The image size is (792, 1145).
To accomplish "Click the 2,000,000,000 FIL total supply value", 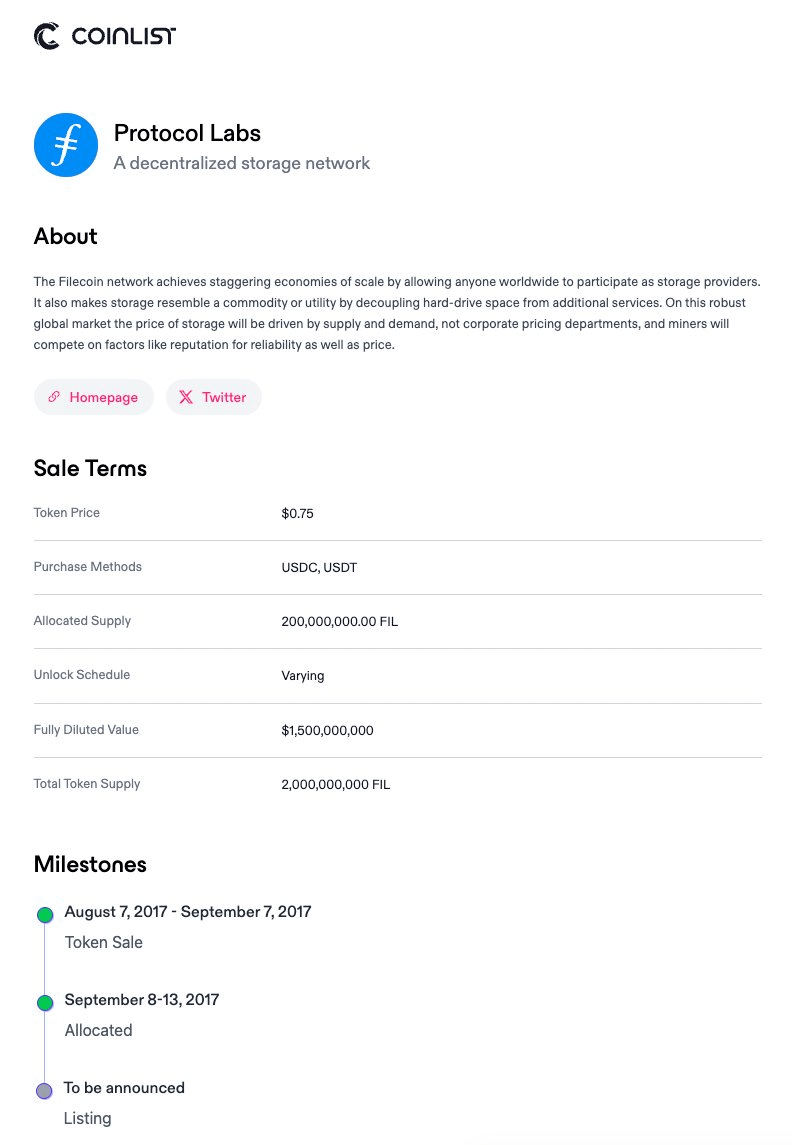I will [335, 785].
